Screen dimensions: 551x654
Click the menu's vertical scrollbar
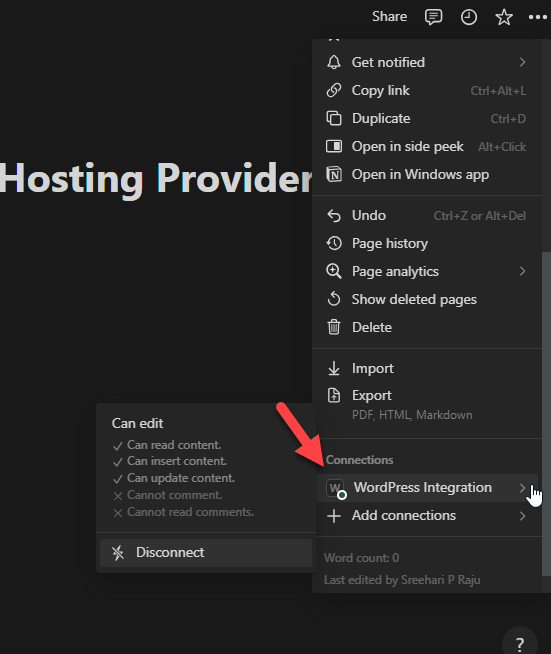546,414
